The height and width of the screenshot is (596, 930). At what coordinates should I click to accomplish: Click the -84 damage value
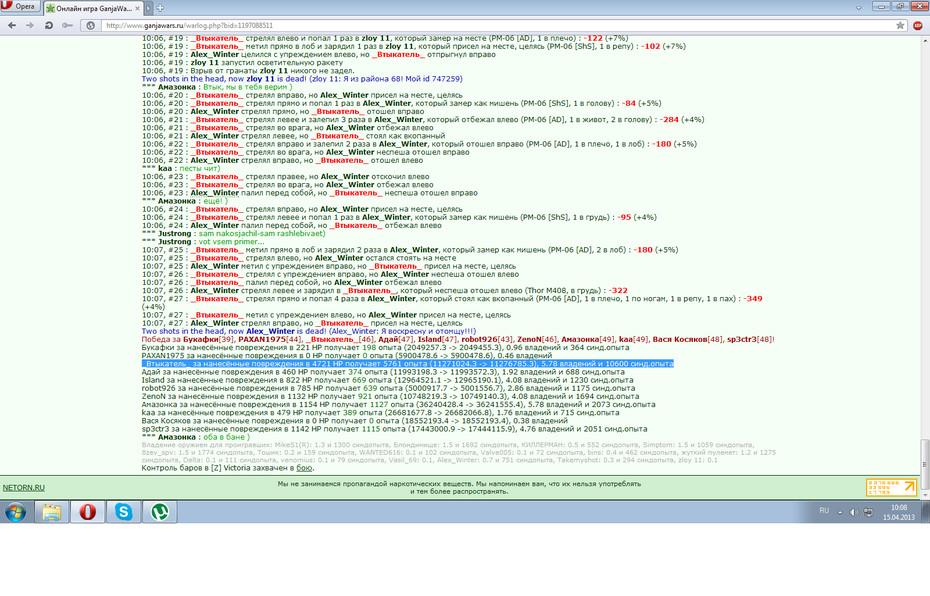click(629, 103)
